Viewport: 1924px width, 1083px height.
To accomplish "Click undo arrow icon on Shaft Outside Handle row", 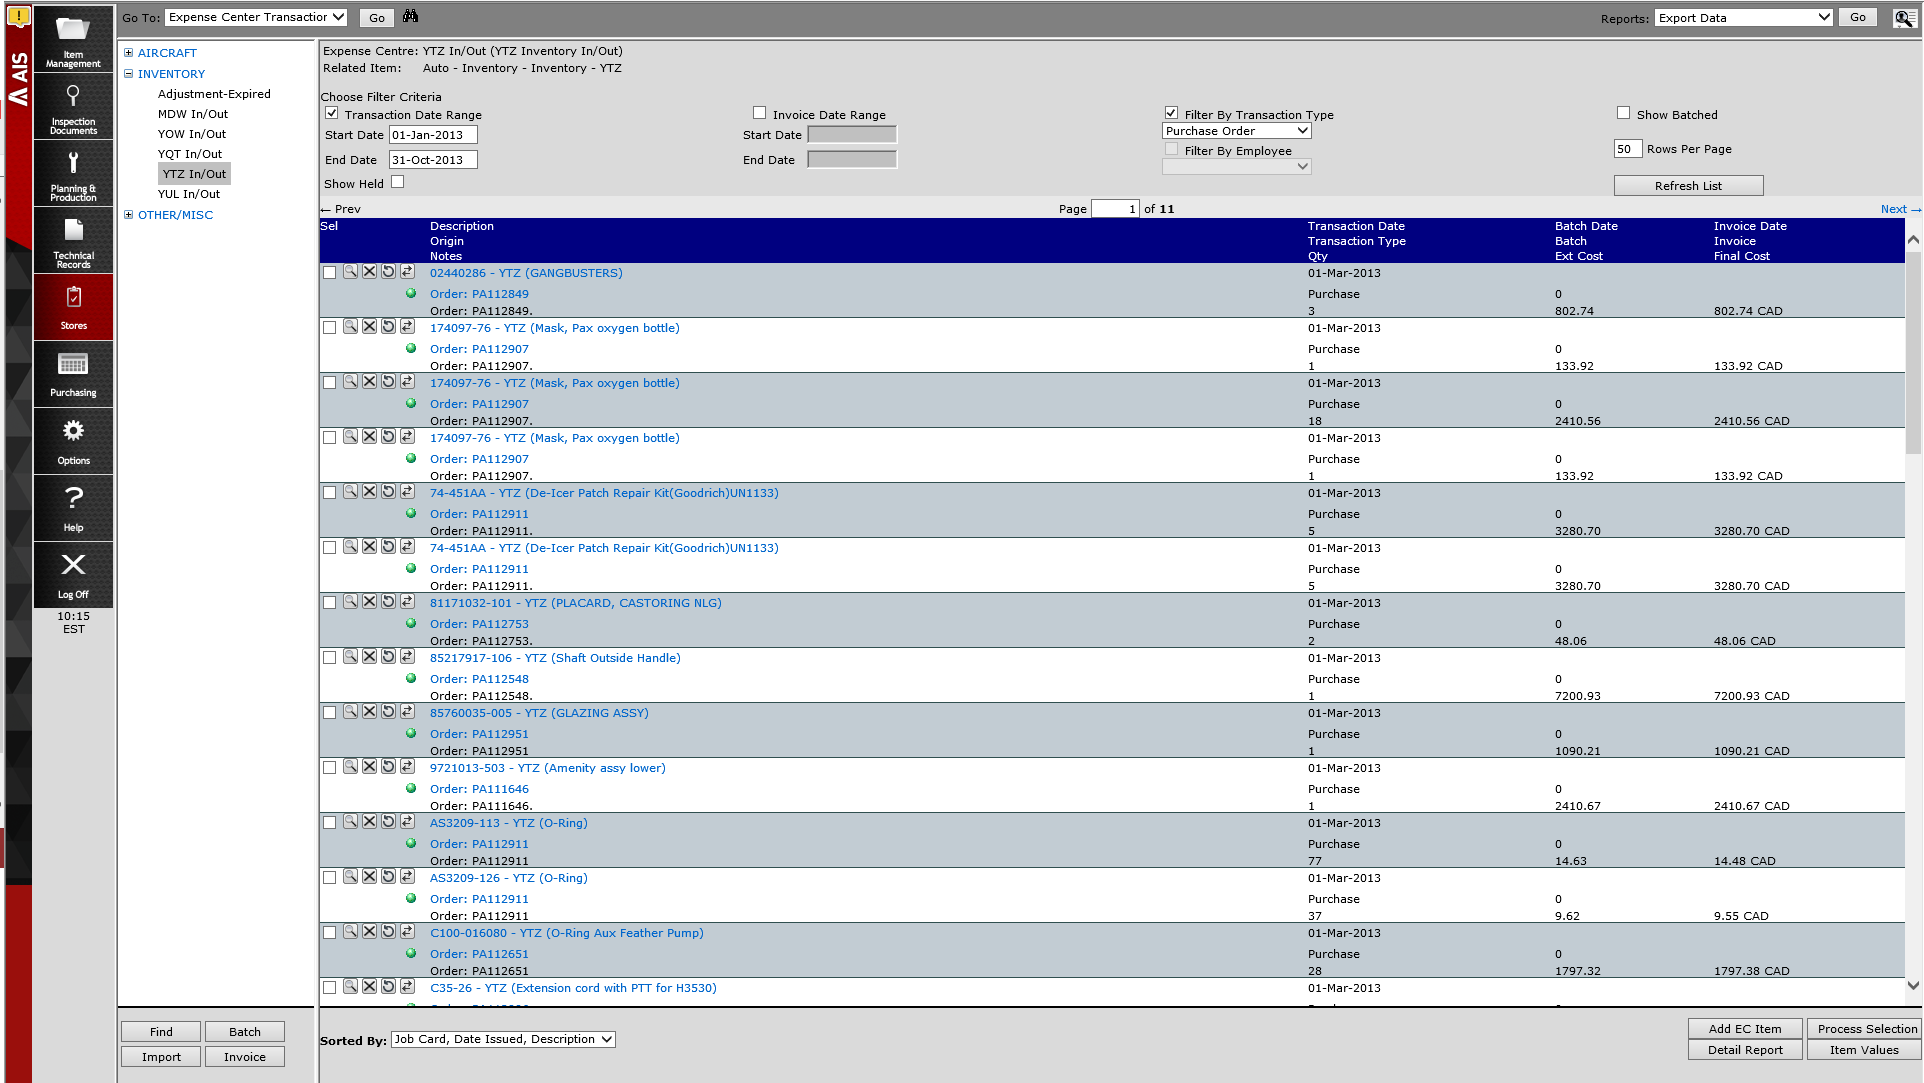I will click(x=388, y=657).
